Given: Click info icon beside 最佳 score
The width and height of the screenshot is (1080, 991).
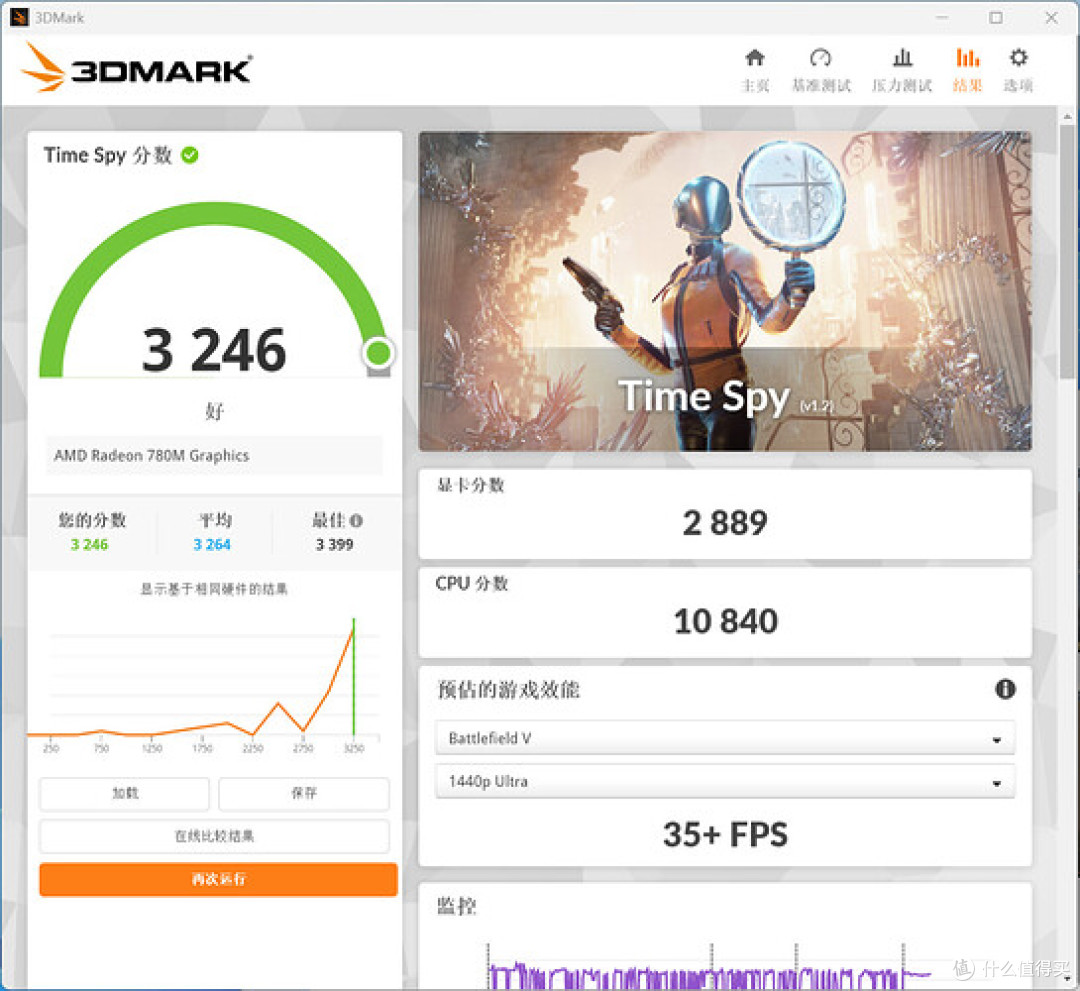Looking at the screenshot, I should 356,521.
